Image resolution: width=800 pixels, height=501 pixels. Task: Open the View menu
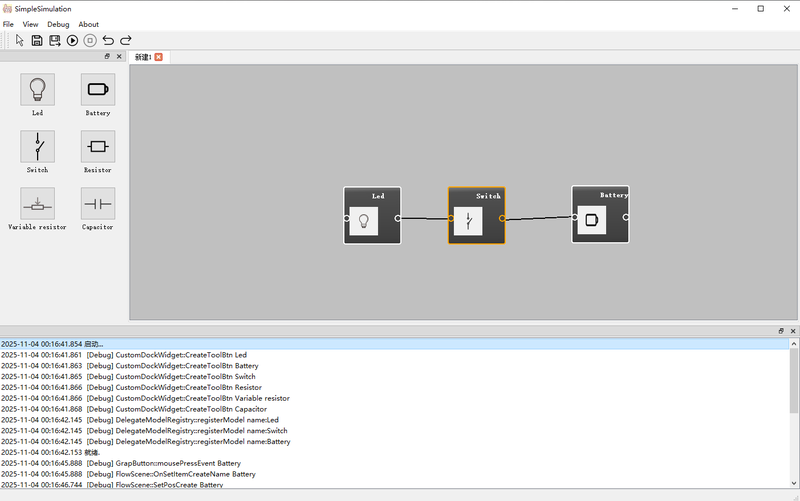[x=30, y=24]
